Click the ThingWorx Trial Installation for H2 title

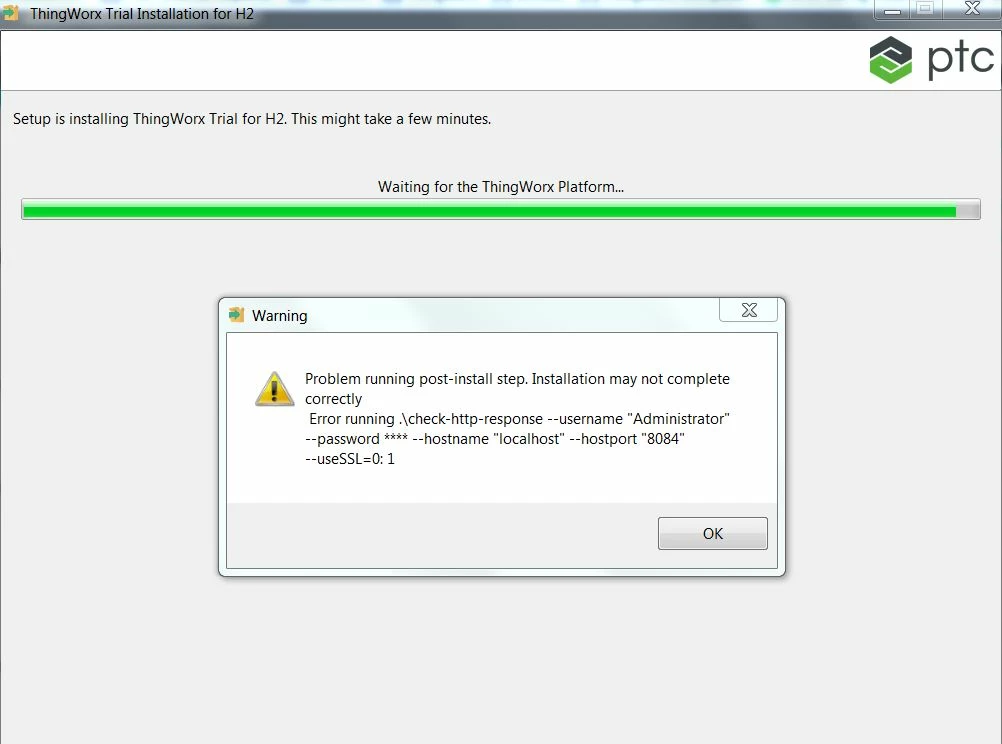(x=142, y=13)
